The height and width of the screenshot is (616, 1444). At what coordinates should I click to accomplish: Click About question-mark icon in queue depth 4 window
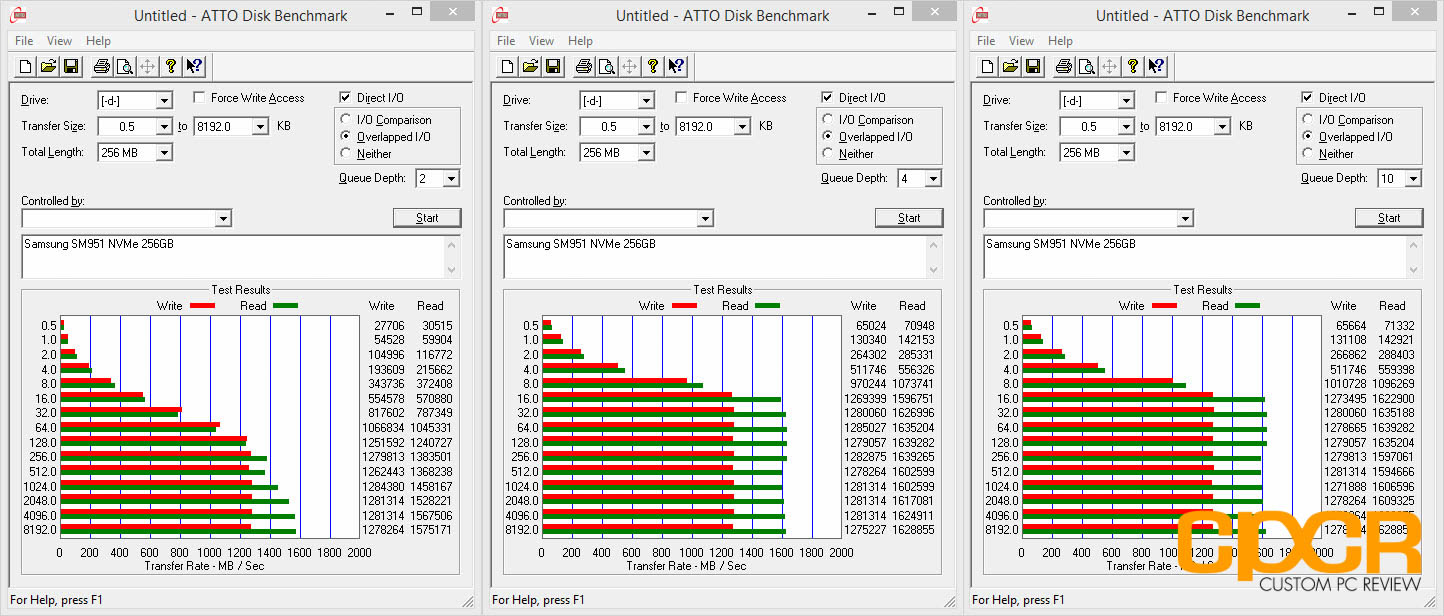tap(652, 67)
